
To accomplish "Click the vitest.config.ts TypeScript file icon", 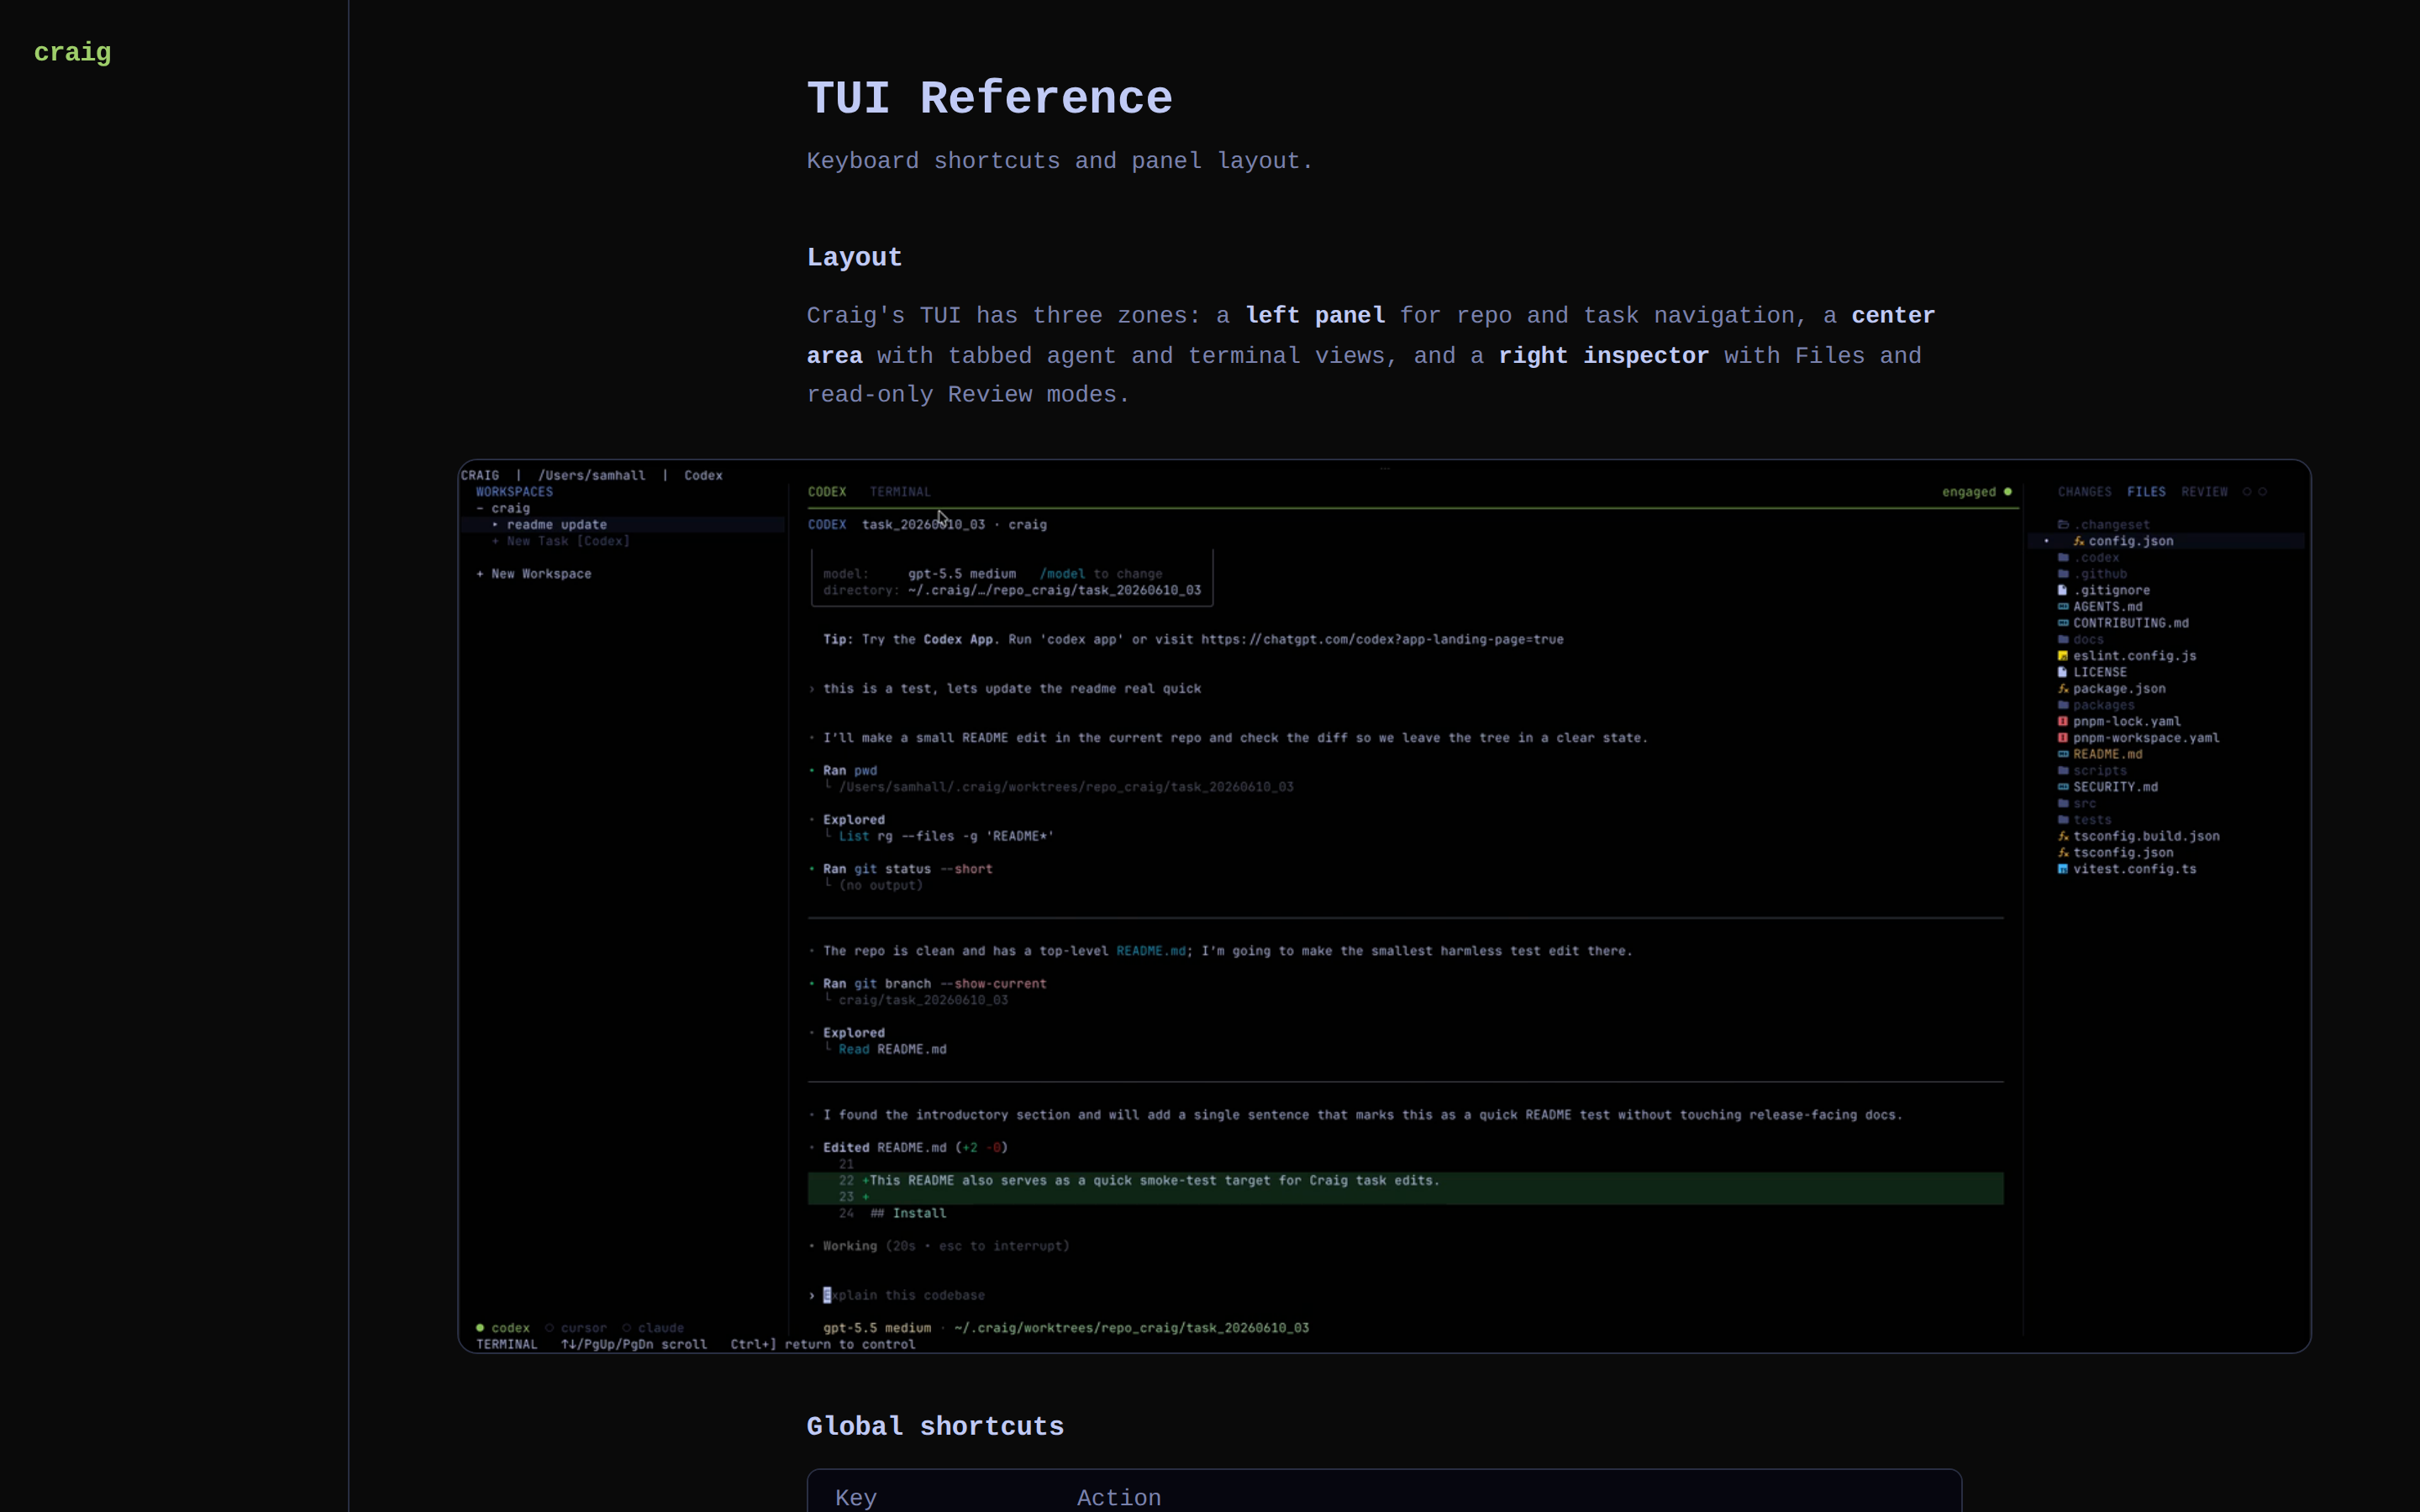I will coord(2062,869).
